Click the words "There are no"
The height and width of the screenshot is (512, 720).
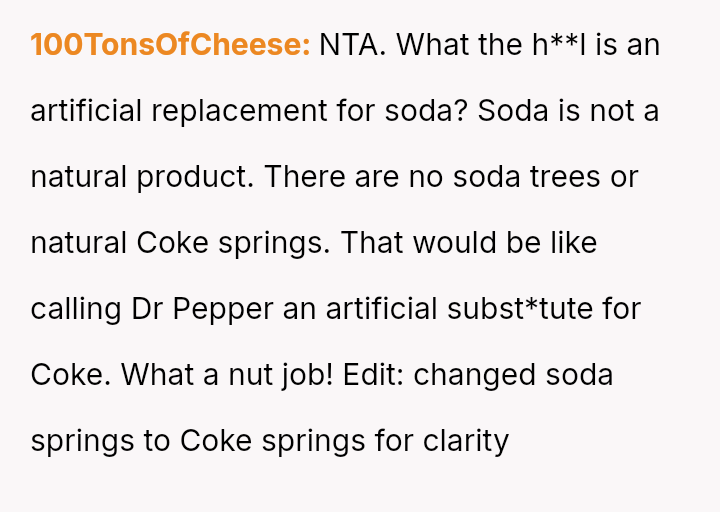[x=350, y=177]
